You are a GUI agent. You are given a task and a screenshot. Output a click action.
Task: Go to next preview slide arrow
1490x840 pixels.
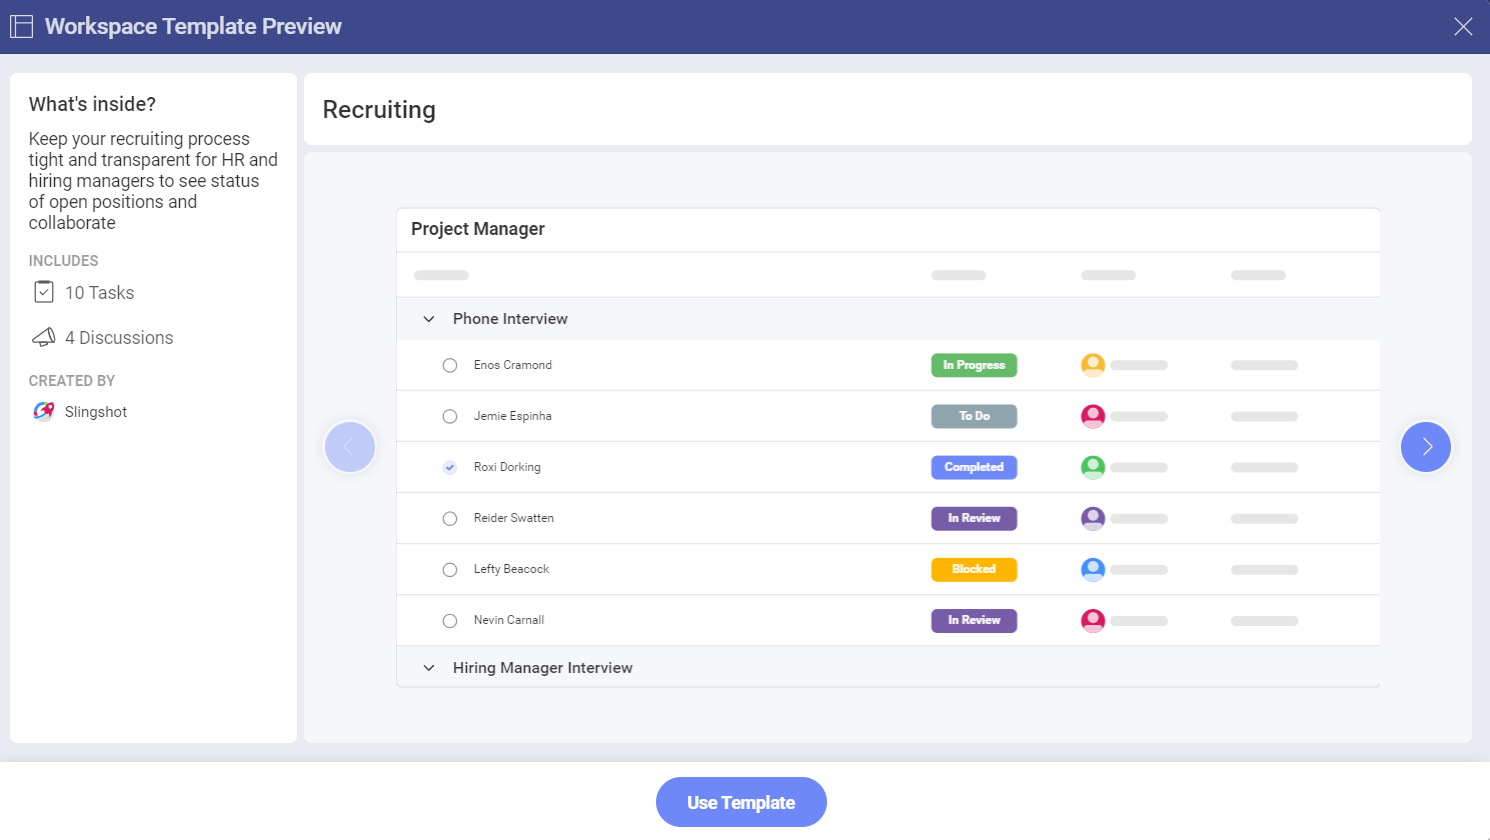1426,447
